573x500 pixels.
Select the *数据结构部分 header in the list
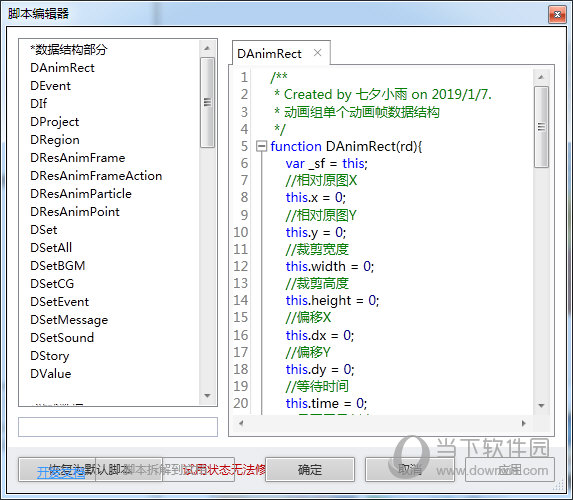coord(69,49)
